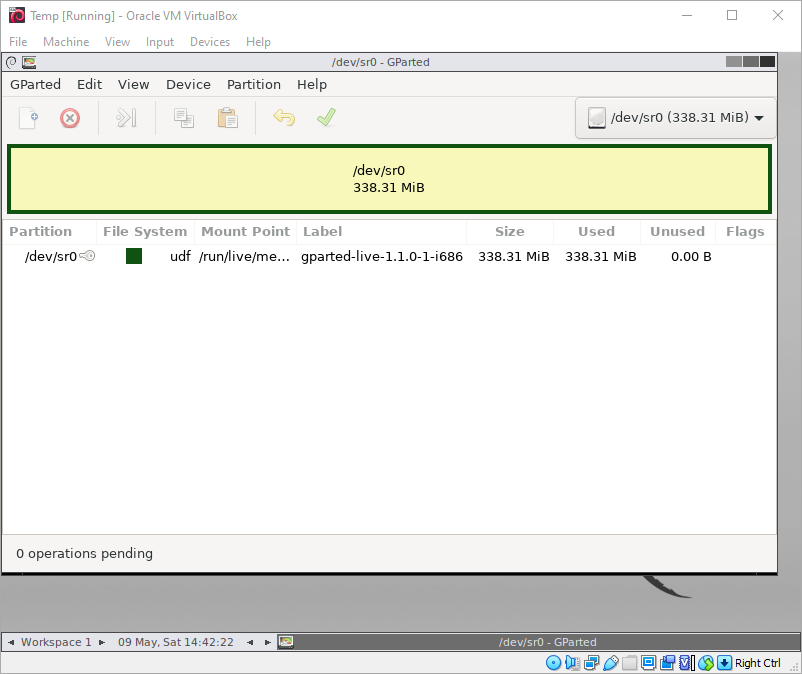
Task: Click the Workspace 1 label in taskbar
Action: point(56,642)
